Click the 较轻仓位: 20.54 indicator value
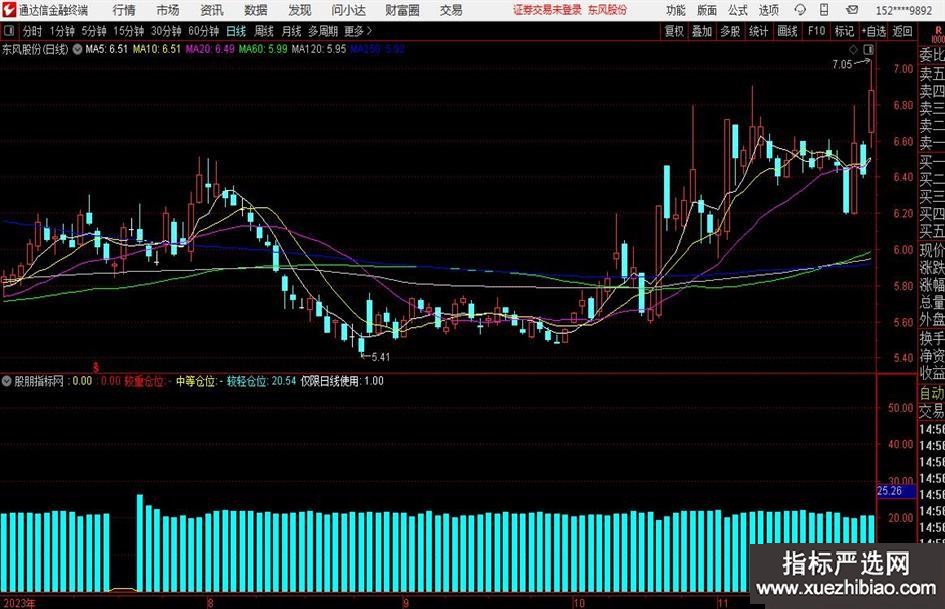 click(261, 381)
